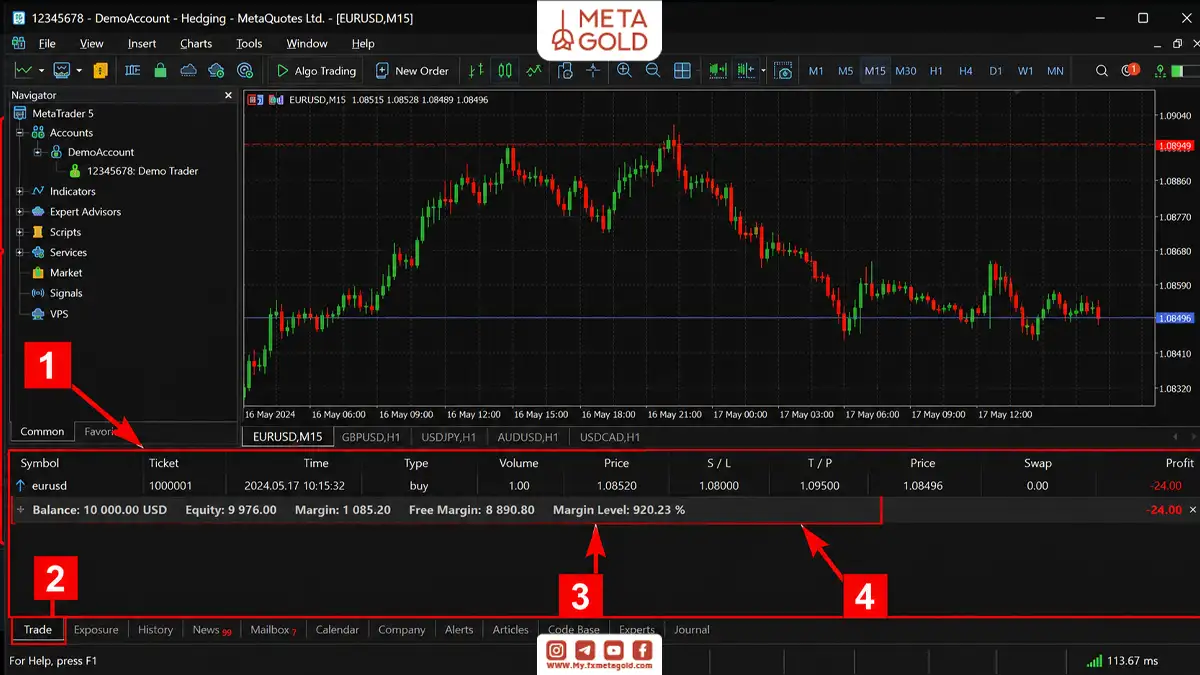The image size is (1200, 675).
Task: Toggle Algo Trading on
Action: pos(315,71)
